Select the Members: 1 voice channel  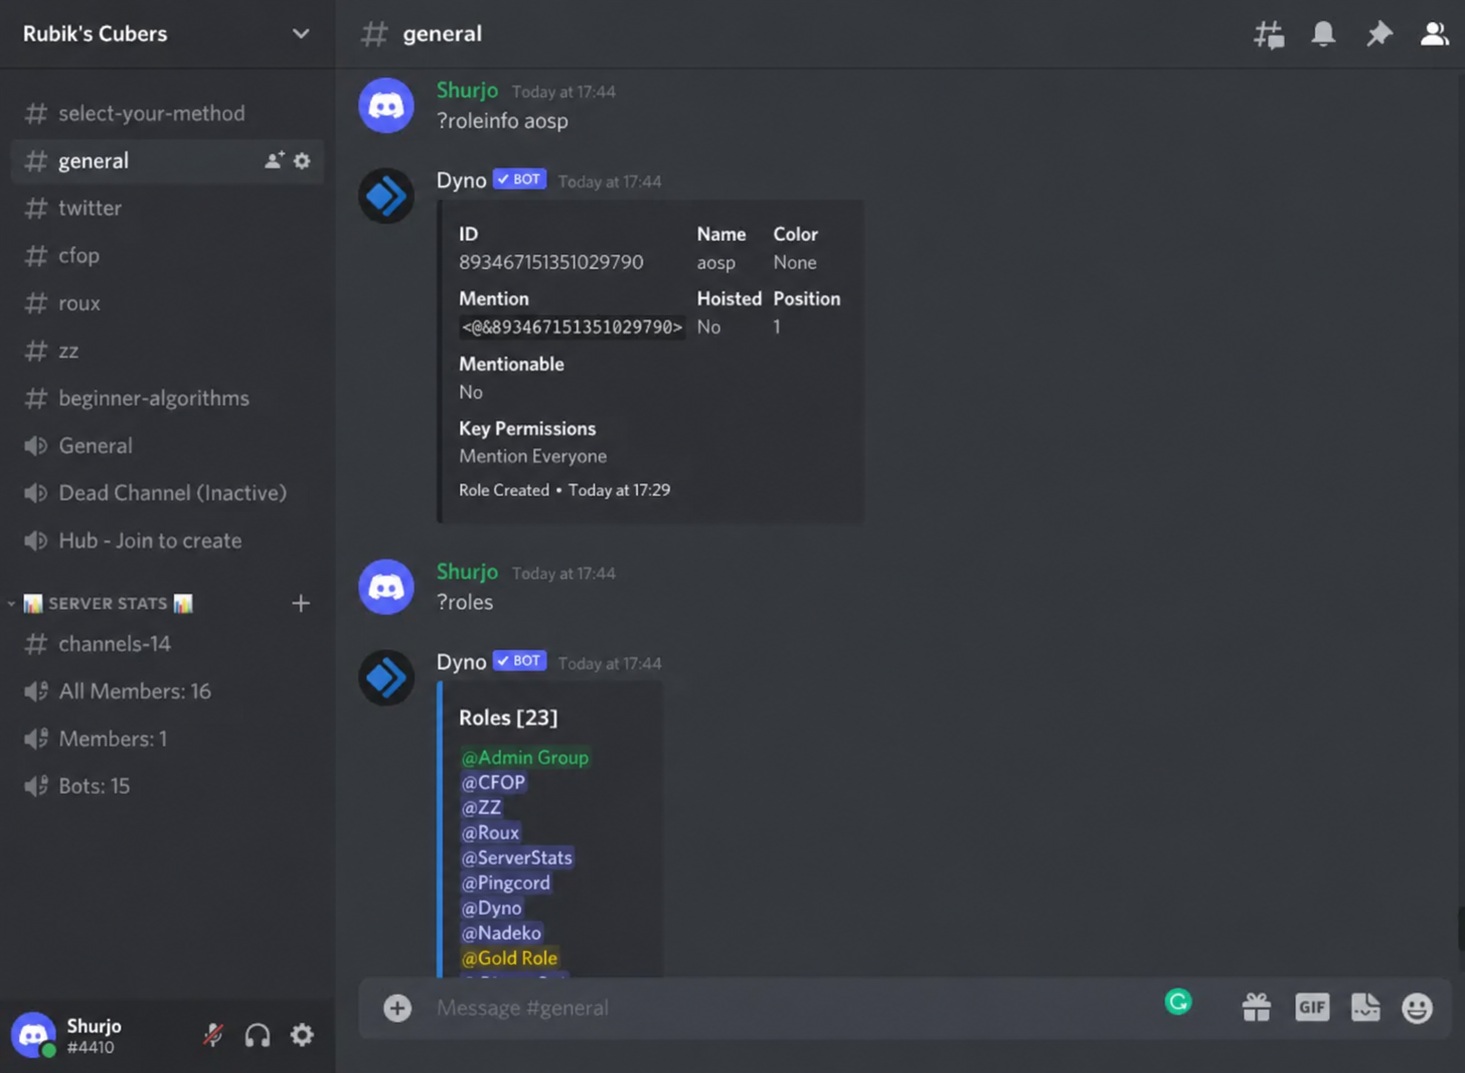pos(167,739)
